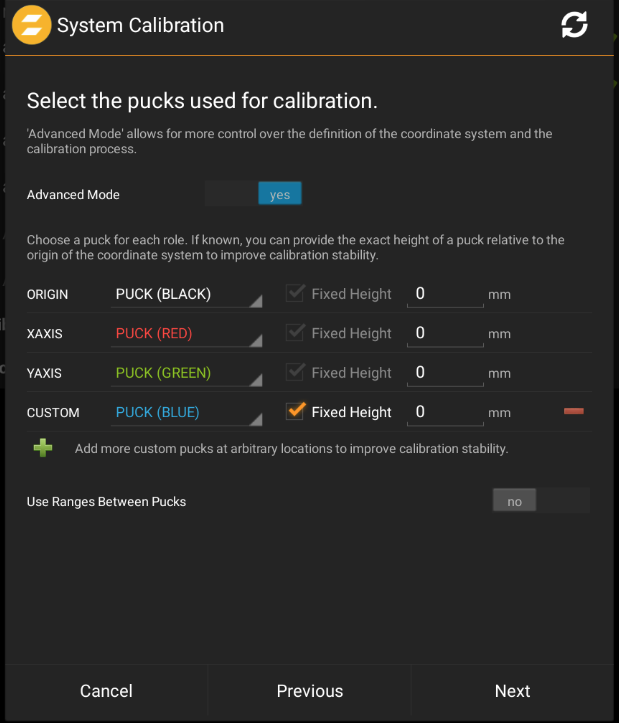Image resolution: width=619 pixels, height=723 pixels.
Task: Click the green plus icon to add a puck
Action: [43, 448]
